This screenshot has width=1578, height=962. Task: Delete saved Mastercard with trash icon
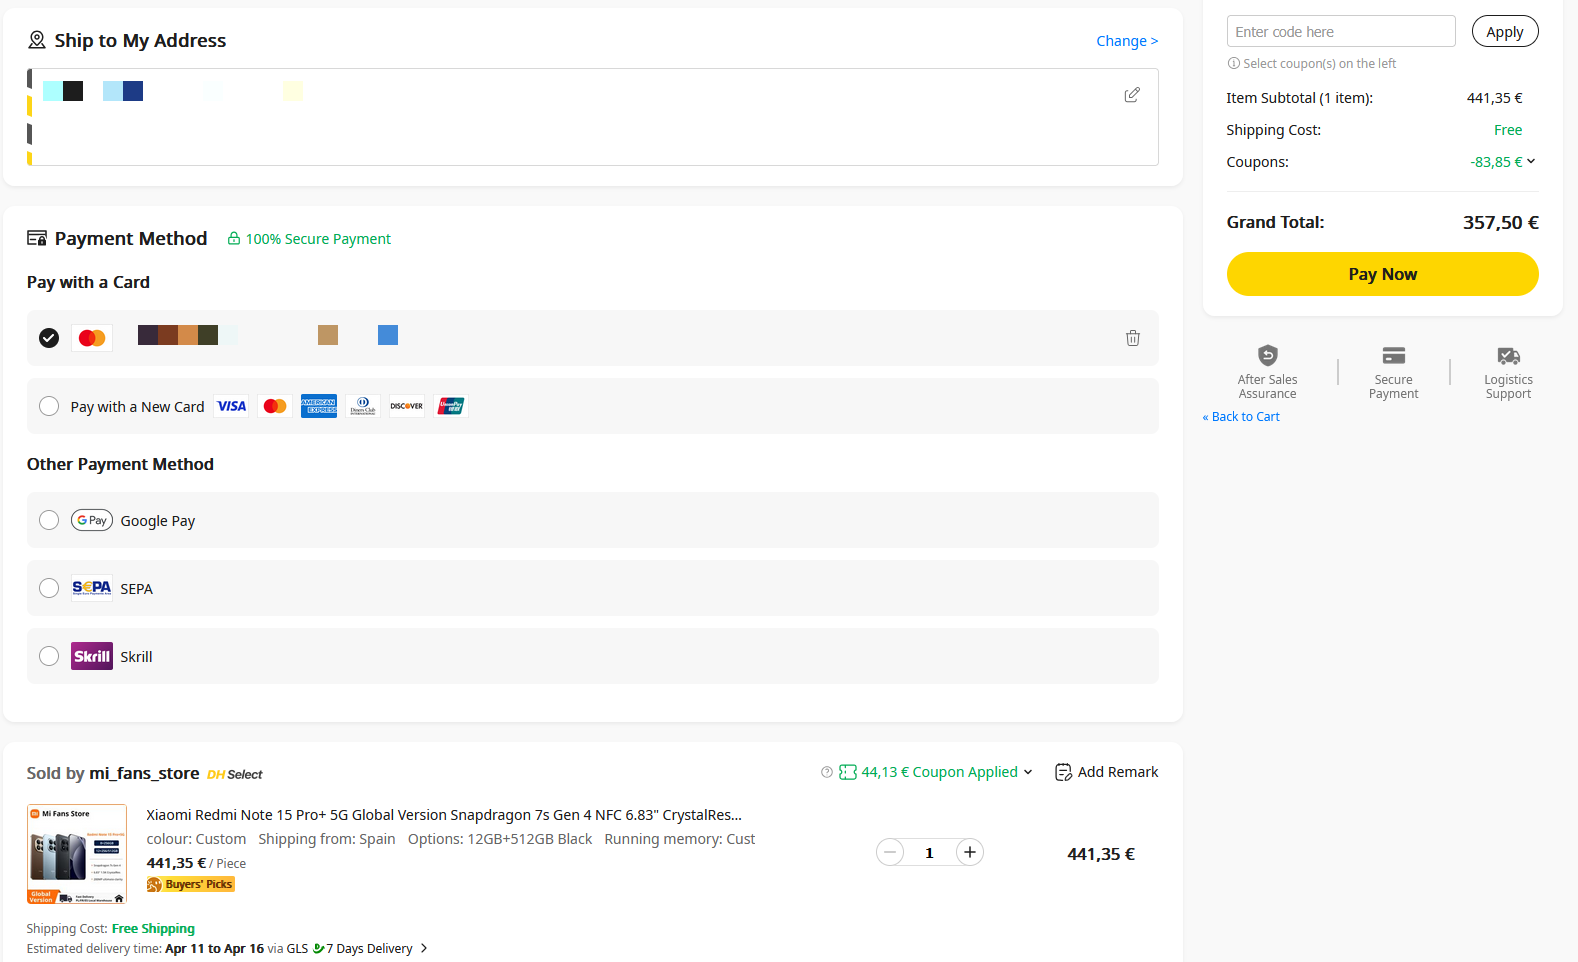[x=1133, y=338]
